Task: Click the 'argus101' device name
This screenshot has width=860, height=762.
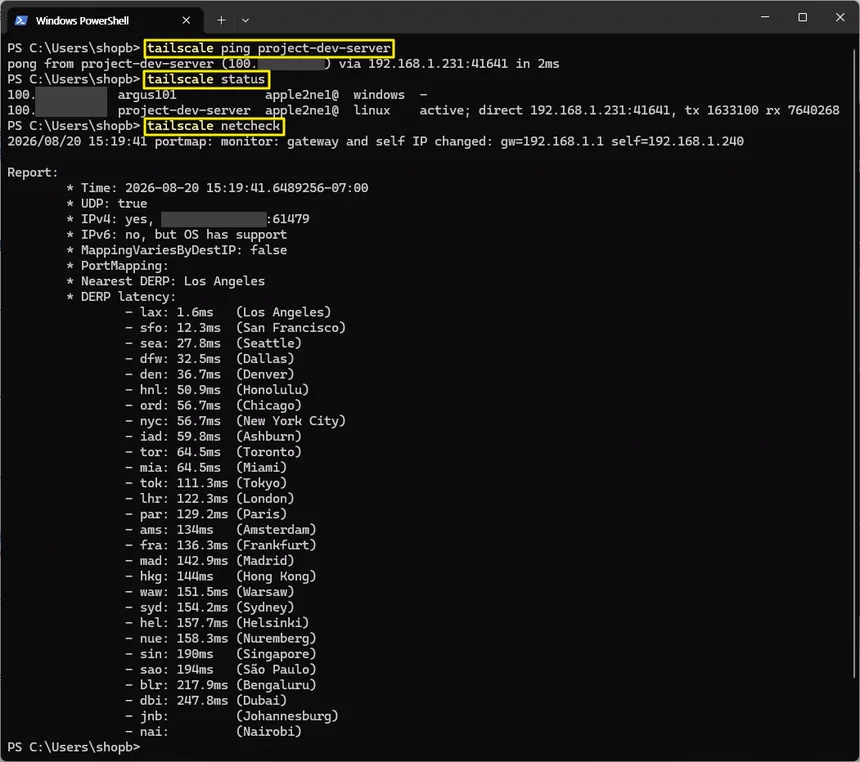Action: pos(147,95)
